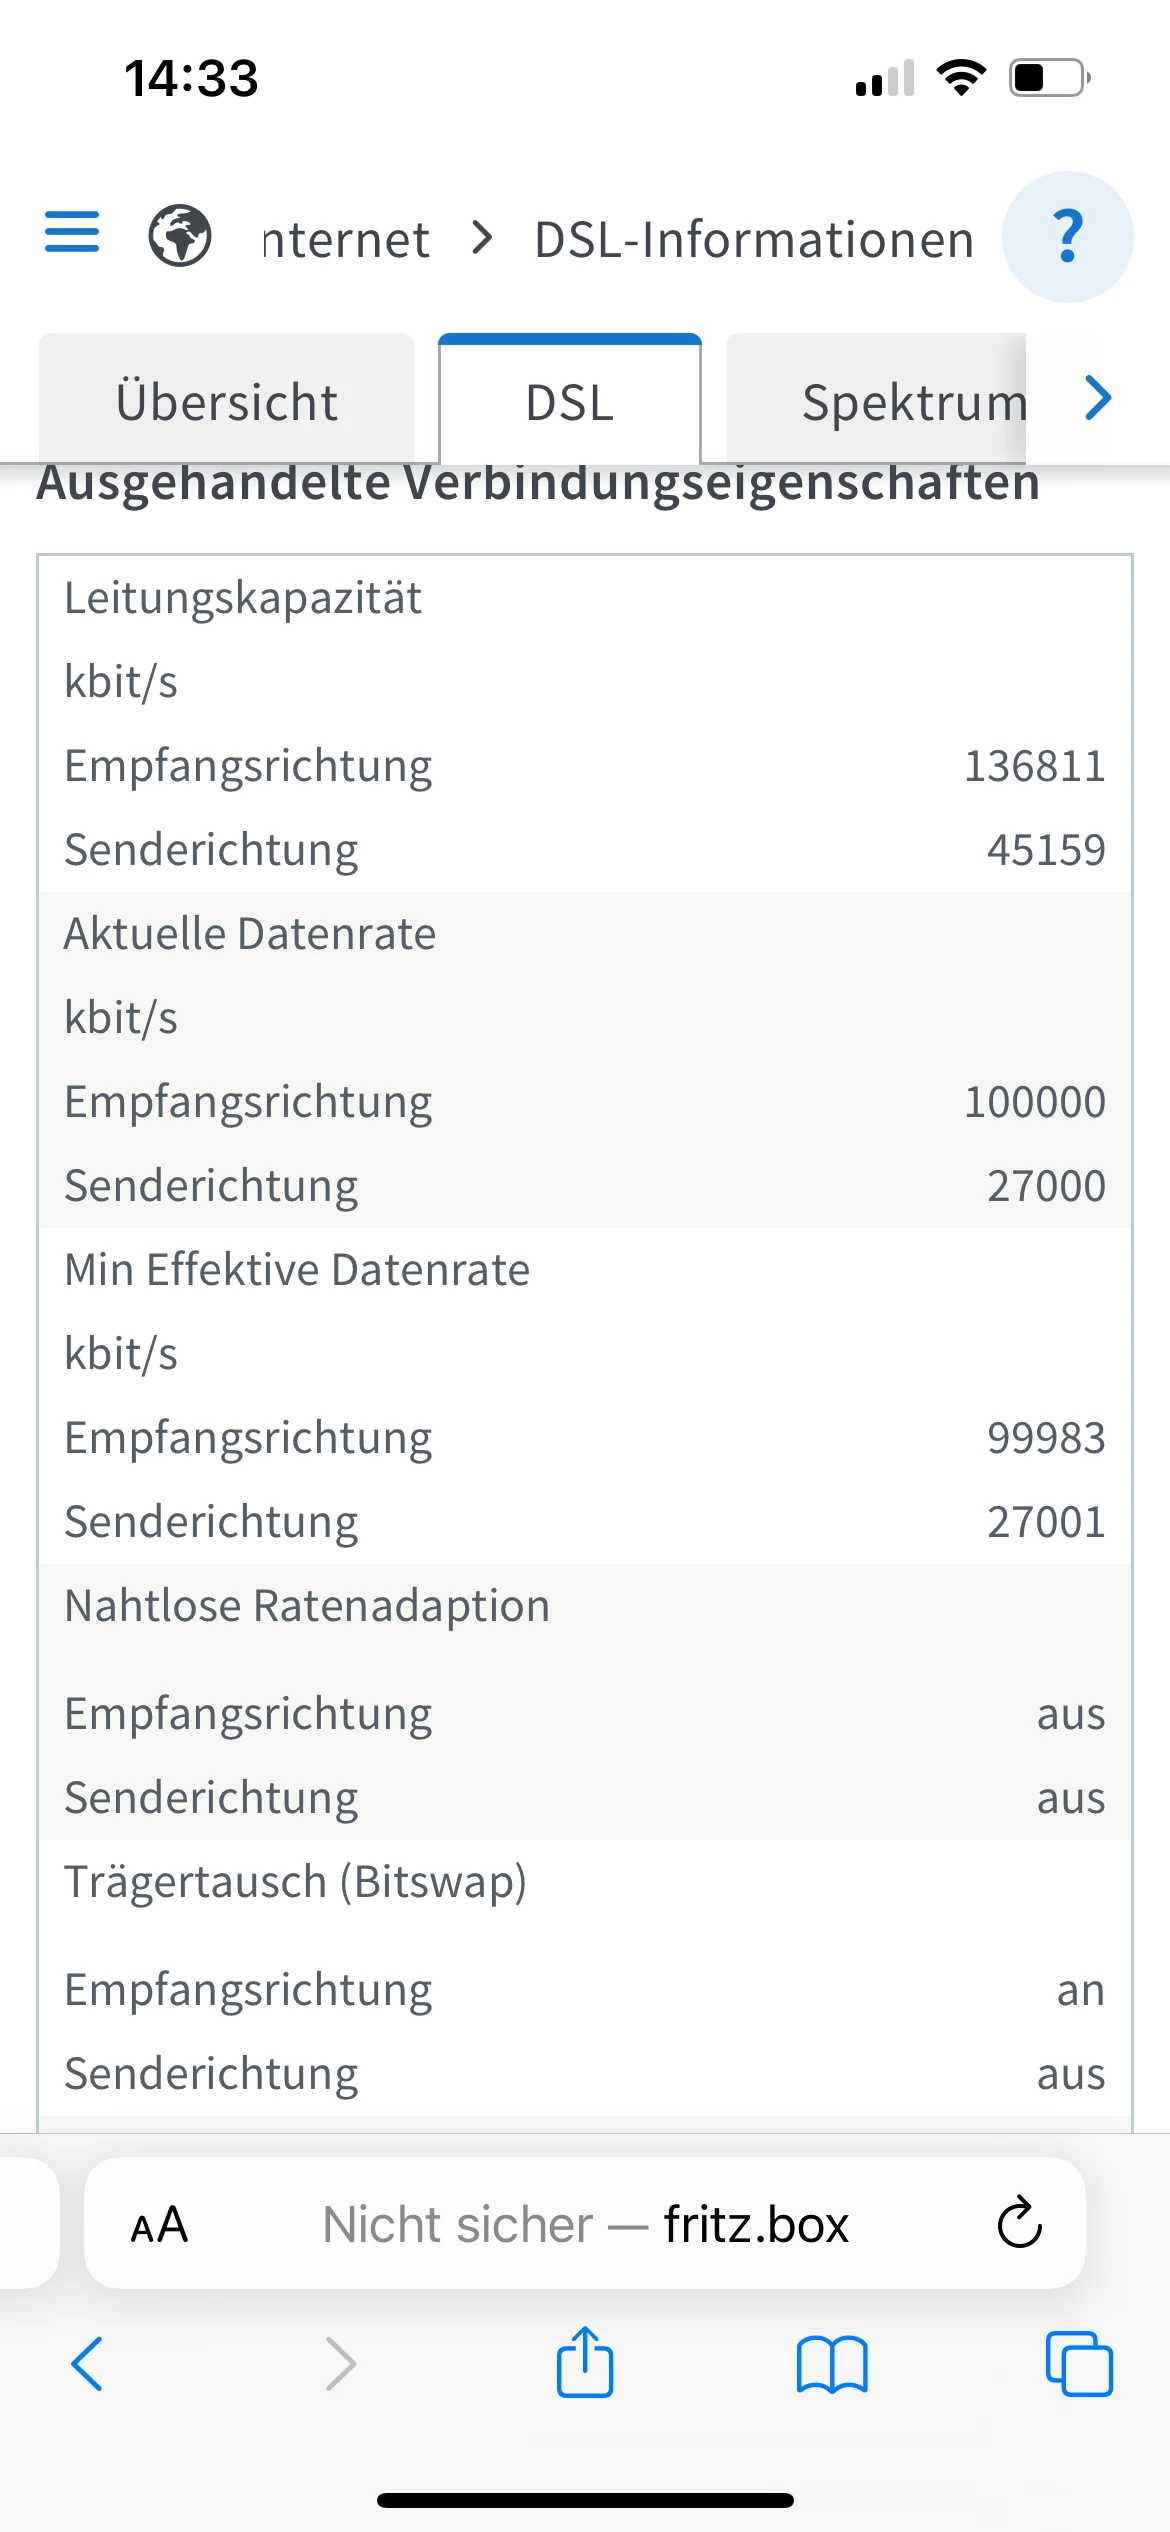
Task: Show open Safari tabs overview
Action: [1078, 2364]
